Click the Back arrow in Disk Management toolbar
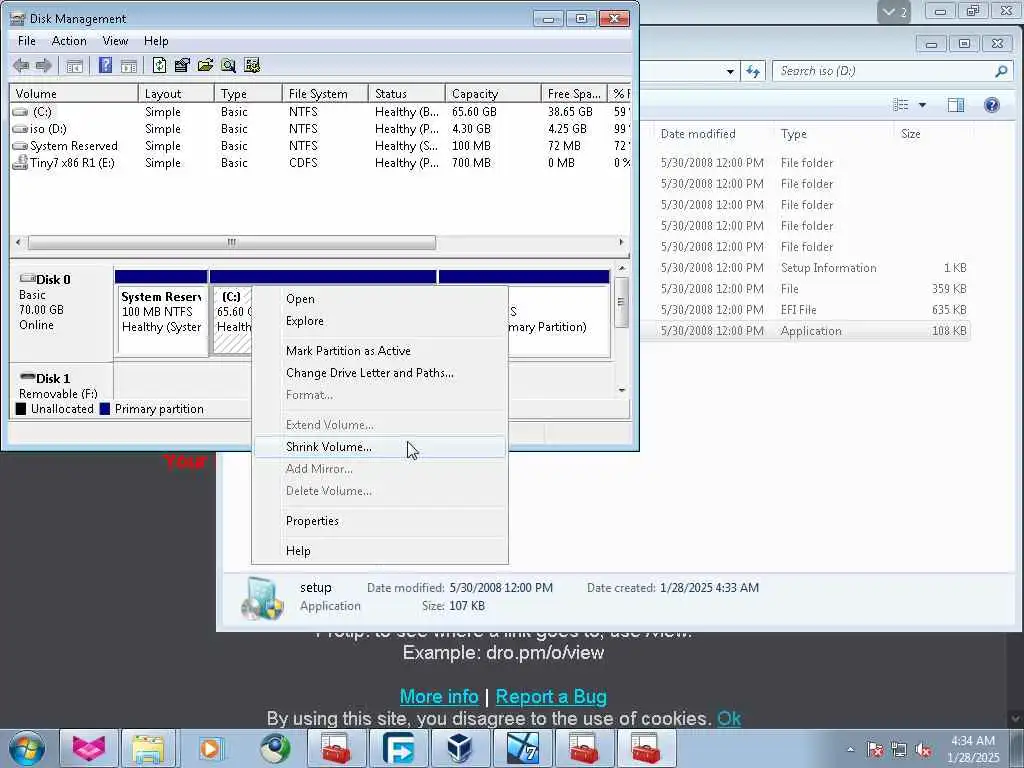The height and width of the screenshot is (768, 1024). pyautogui.click(x=21, y=65)
